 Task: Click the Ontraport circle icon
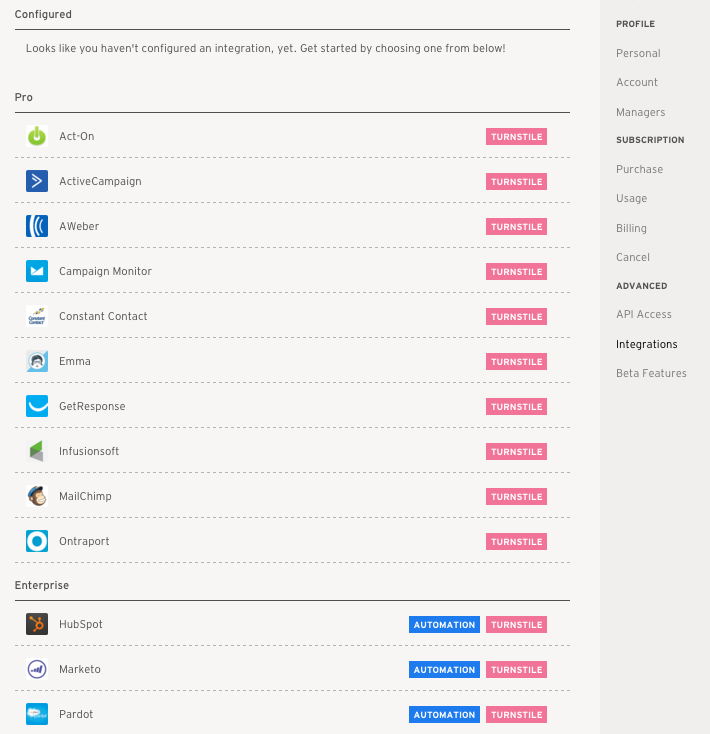(x=37, y=541)
